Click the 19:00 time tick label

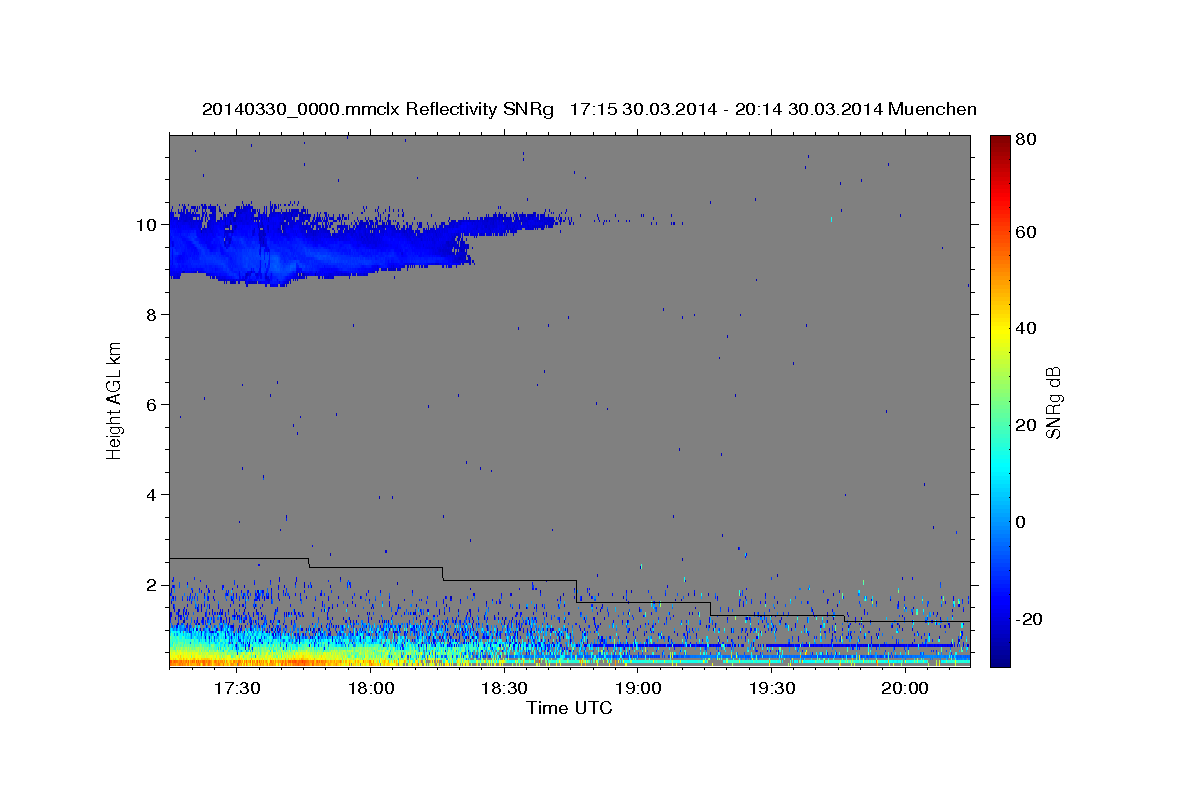(638, 688)
